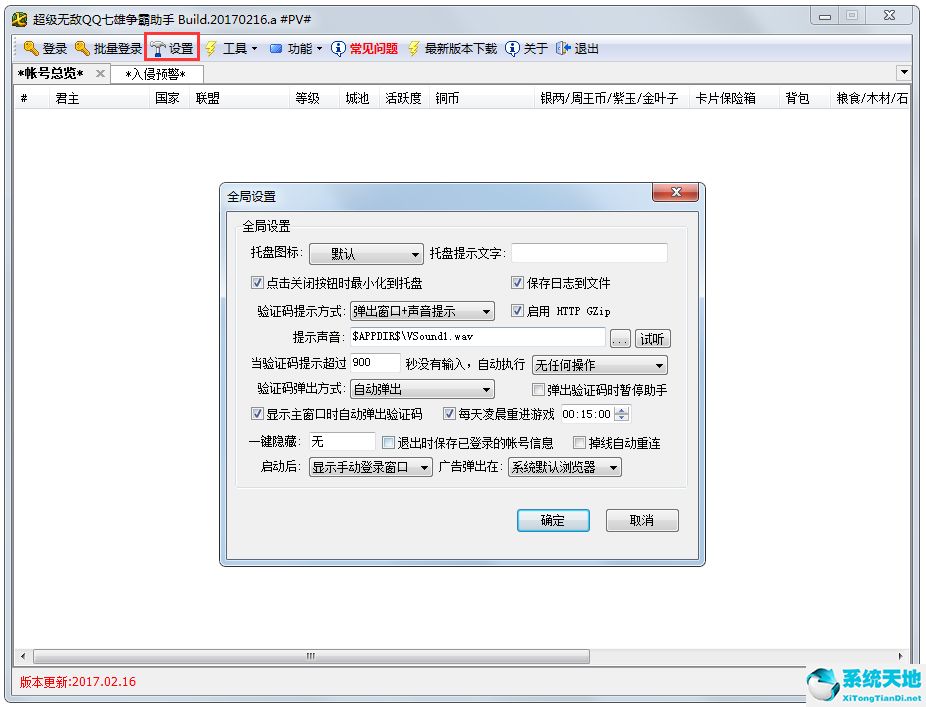The image size is (926, 707).
Task: Open 验证码弹出方式 dropdown
Action: [x=422, y=389]
